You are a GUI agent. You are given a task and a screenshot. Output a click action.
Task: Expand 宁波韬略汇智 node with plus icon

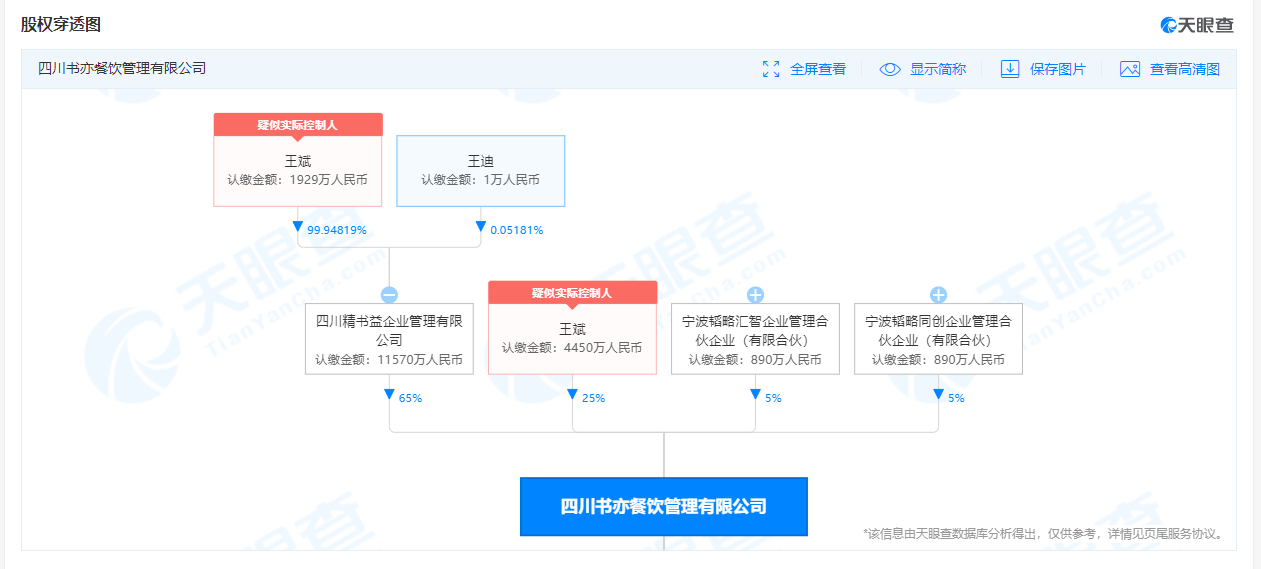[755, 295]
